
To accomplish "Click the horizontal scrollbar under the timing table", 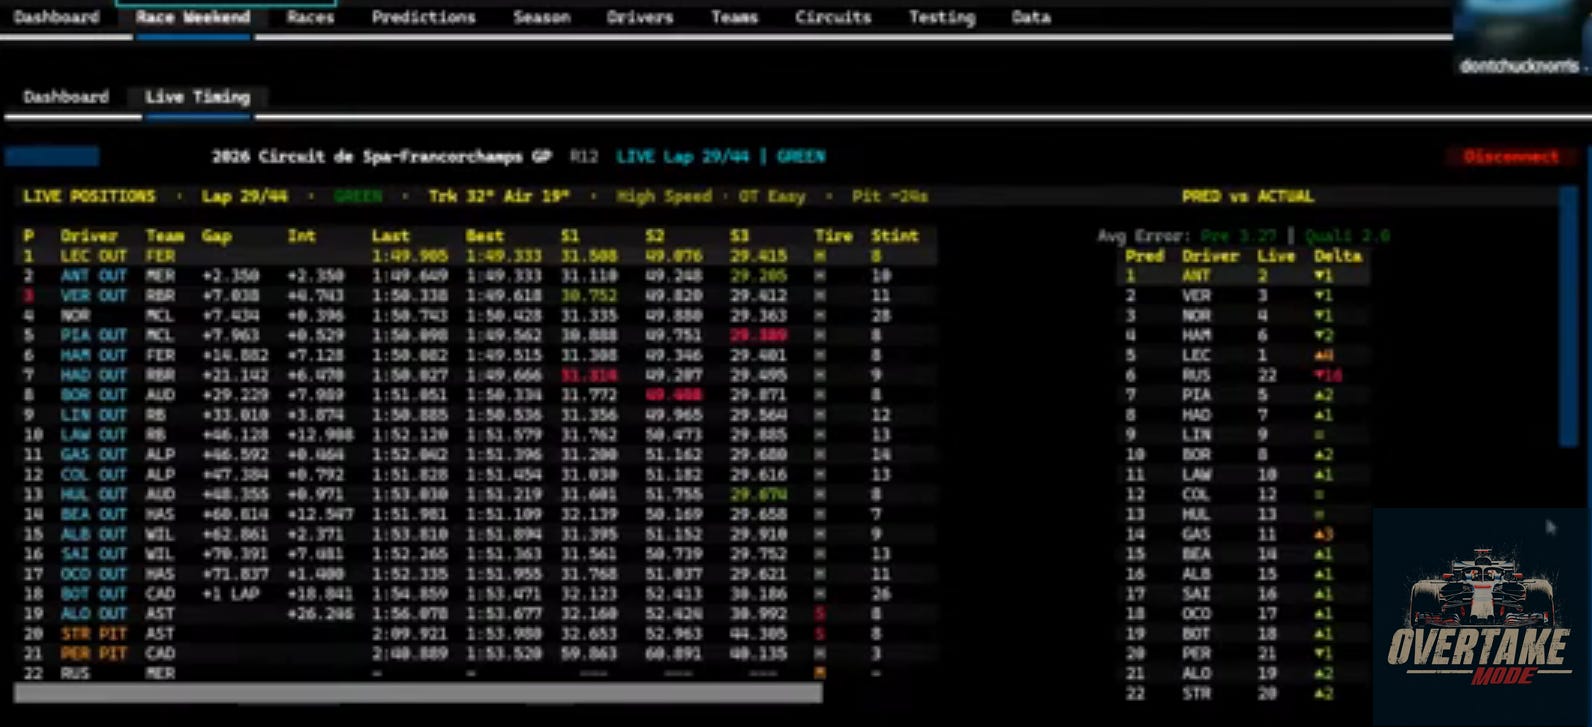I will [418, 692].
